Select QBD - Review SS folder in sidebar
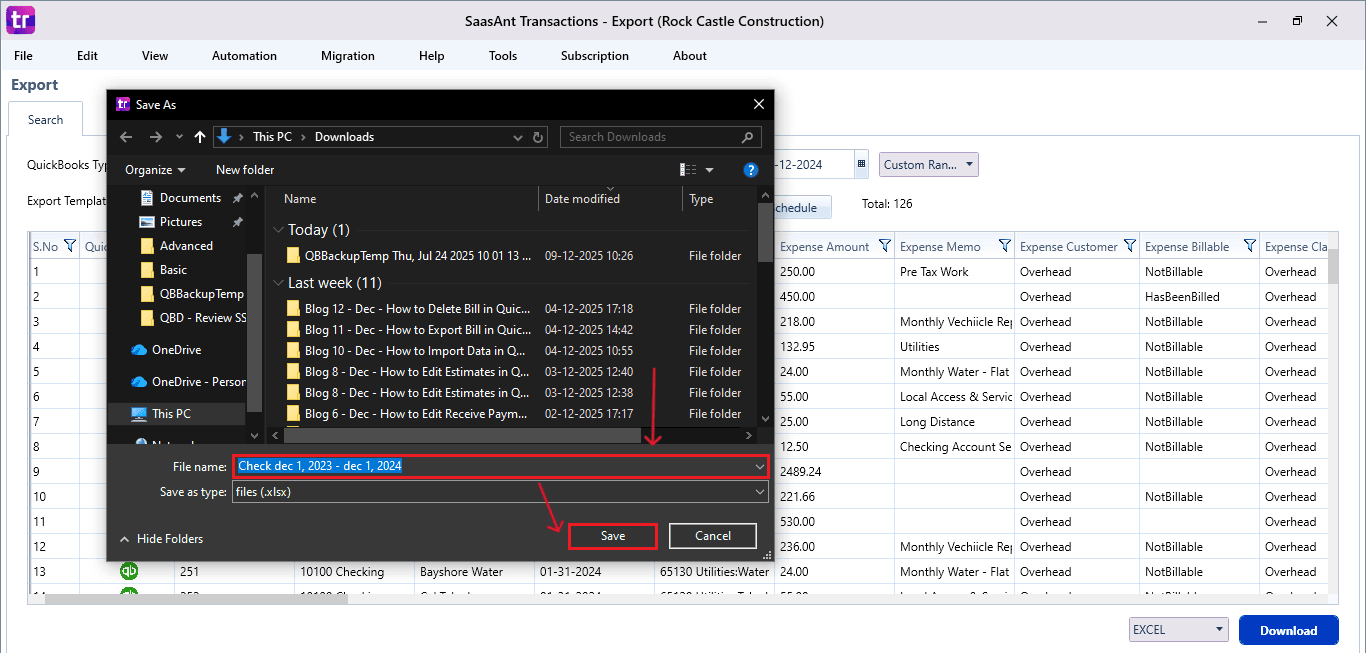Image resolution: width=1366 pixels, height=653 pixels. click(202, 318)
